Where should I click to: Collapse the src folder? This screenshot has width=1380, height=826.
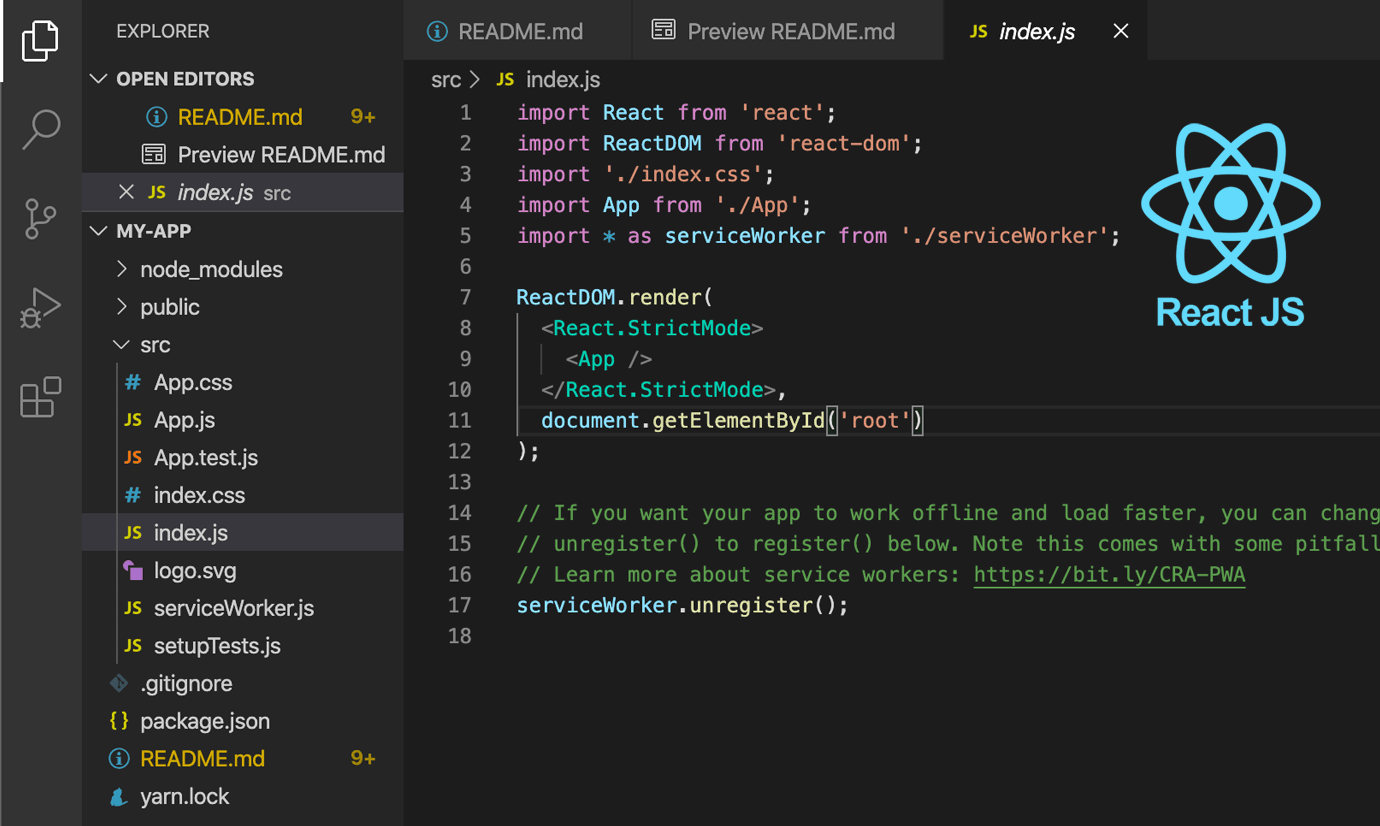pos(154,345)
